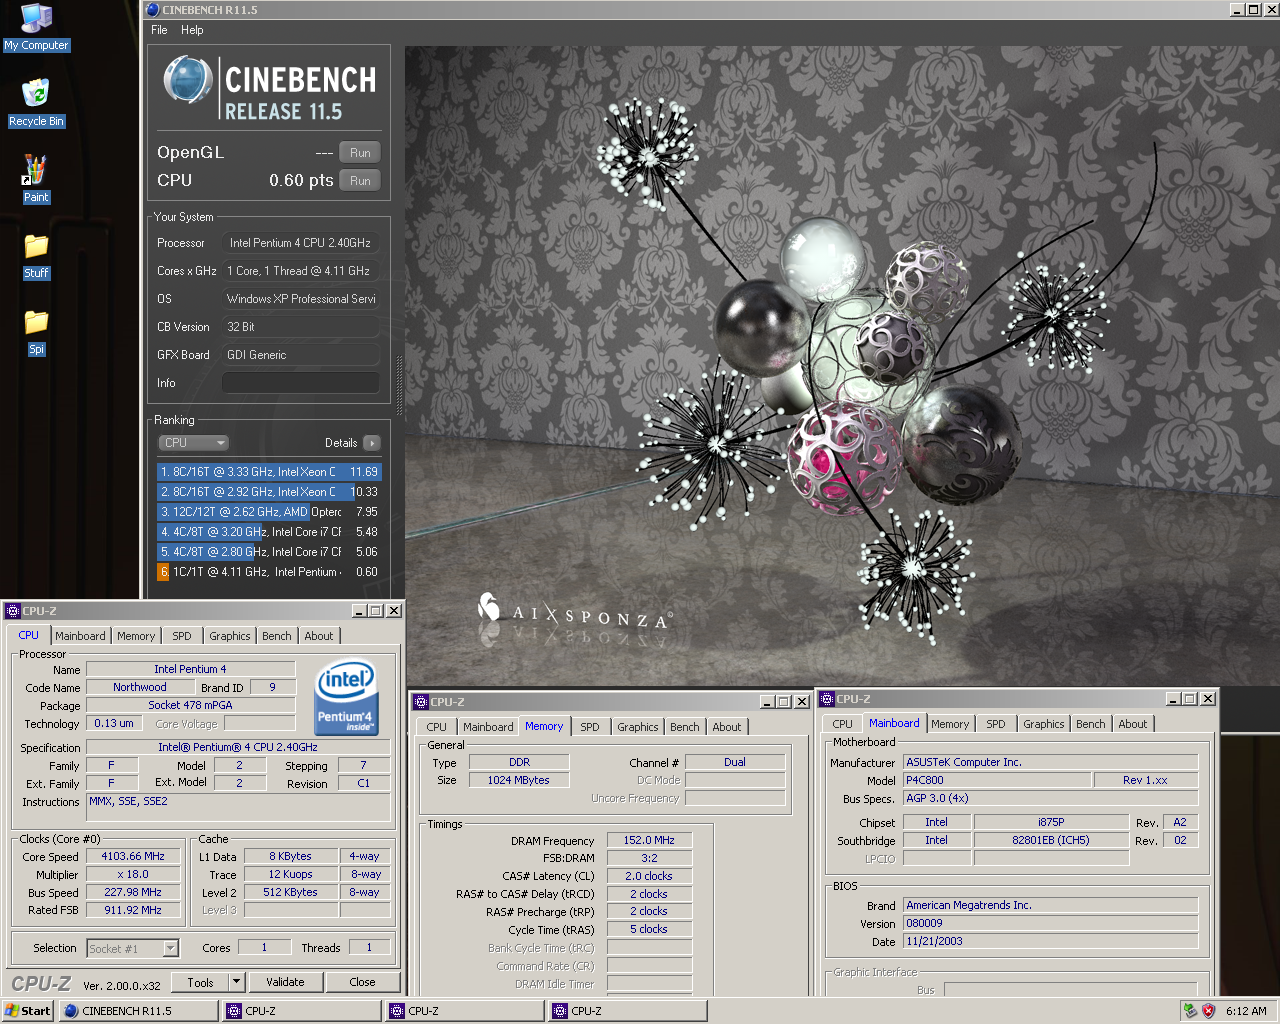Select ranking row 4C/8T @ 3.20 GHz
Viewport: 1280px width, 1024px height.
pos(269,532)
